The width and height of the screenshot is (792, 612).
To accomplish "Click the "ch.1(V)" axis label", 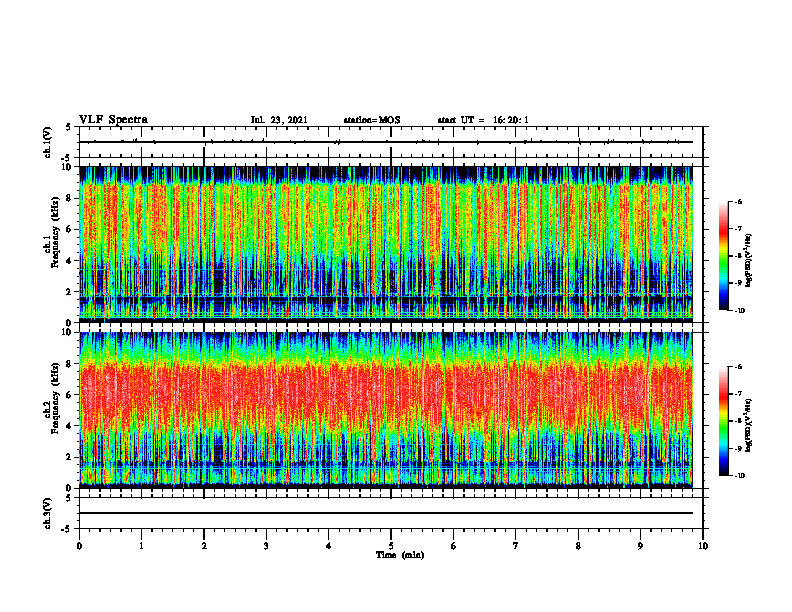I will coord(48,142).
